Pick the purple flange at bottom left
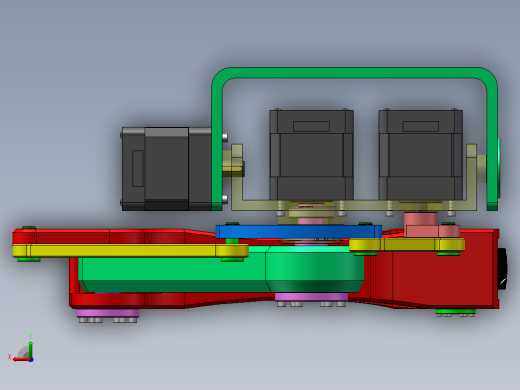520x390 pixels. pyautogui.click(x=108, y=313)
